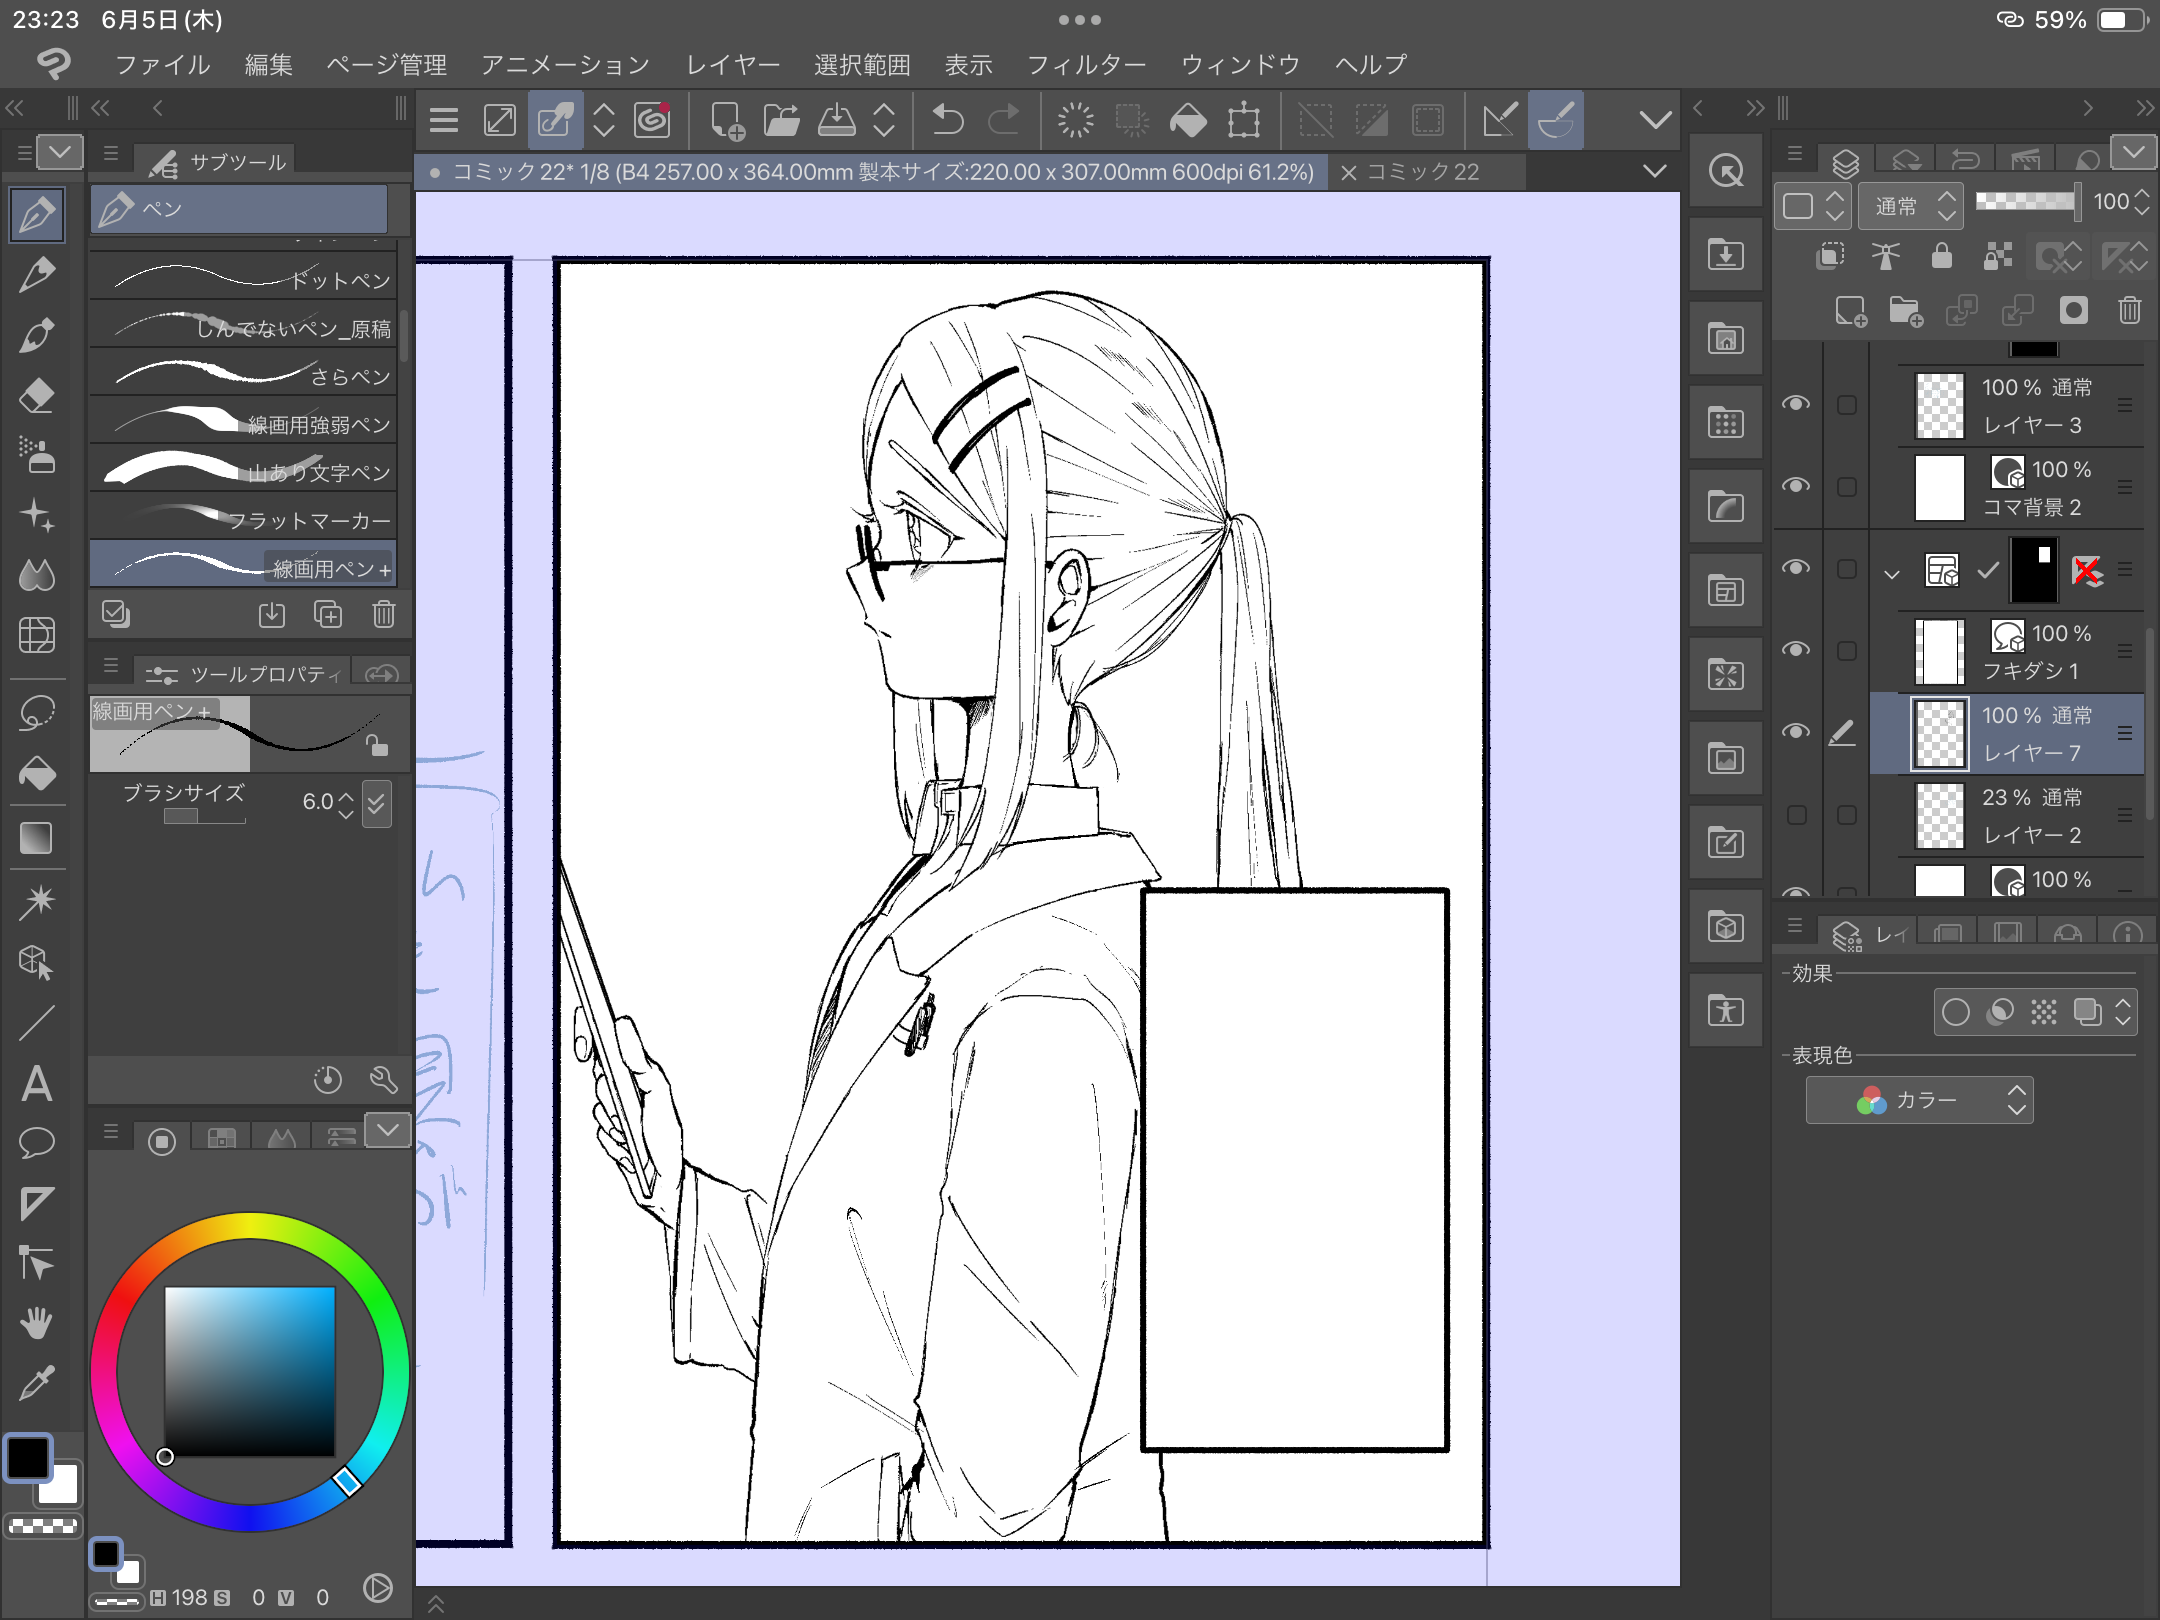Click Fill icon in the command bar
Screen dimensions: 2160x1620
tap(1188, 121)
